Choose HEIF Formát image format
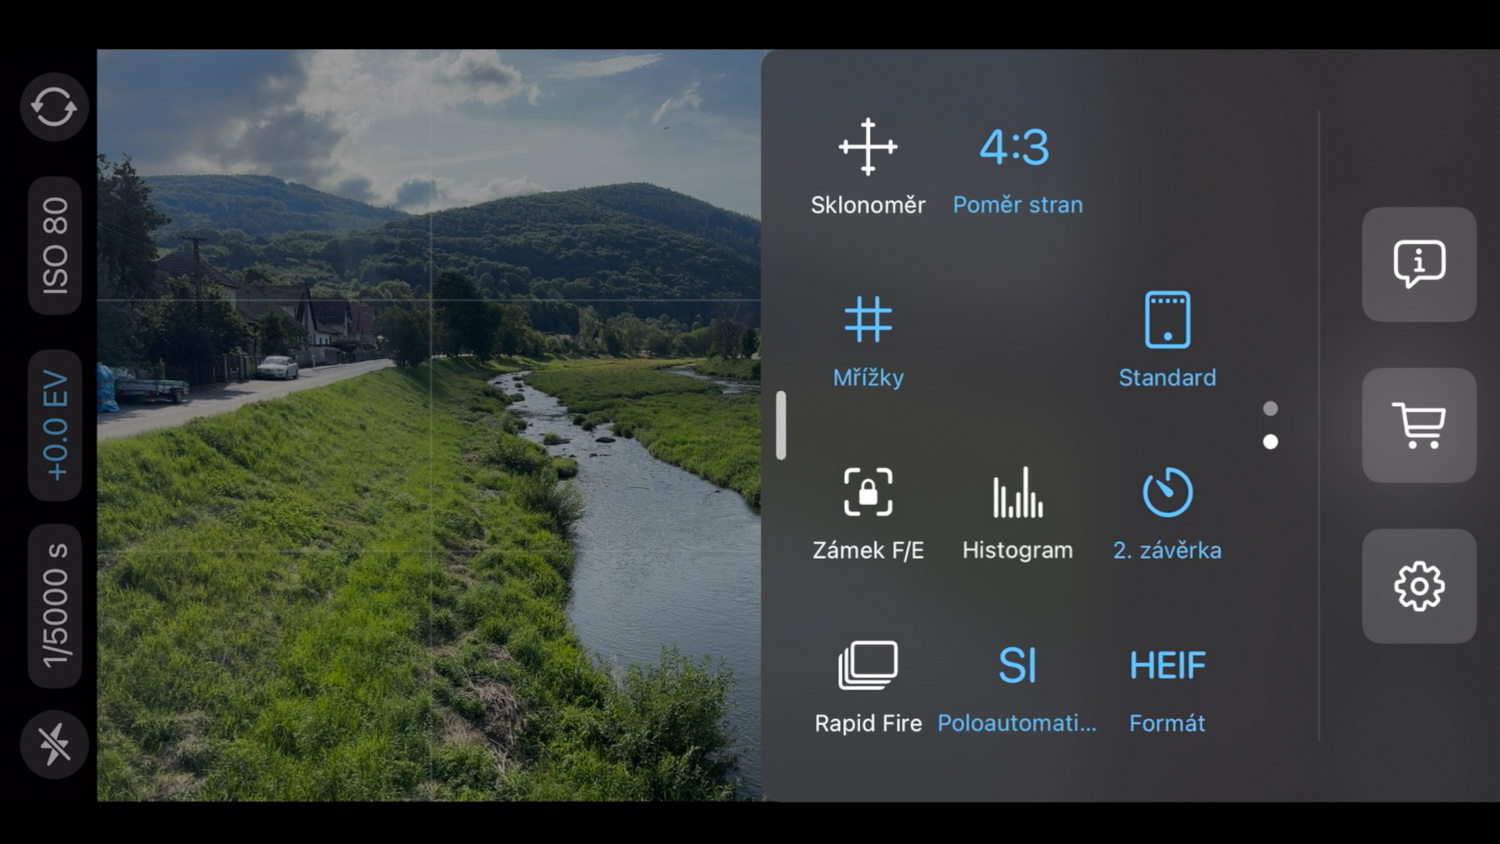This screenshot has height=844, width=1500. pyautogui.click(x=1166, y=686)
